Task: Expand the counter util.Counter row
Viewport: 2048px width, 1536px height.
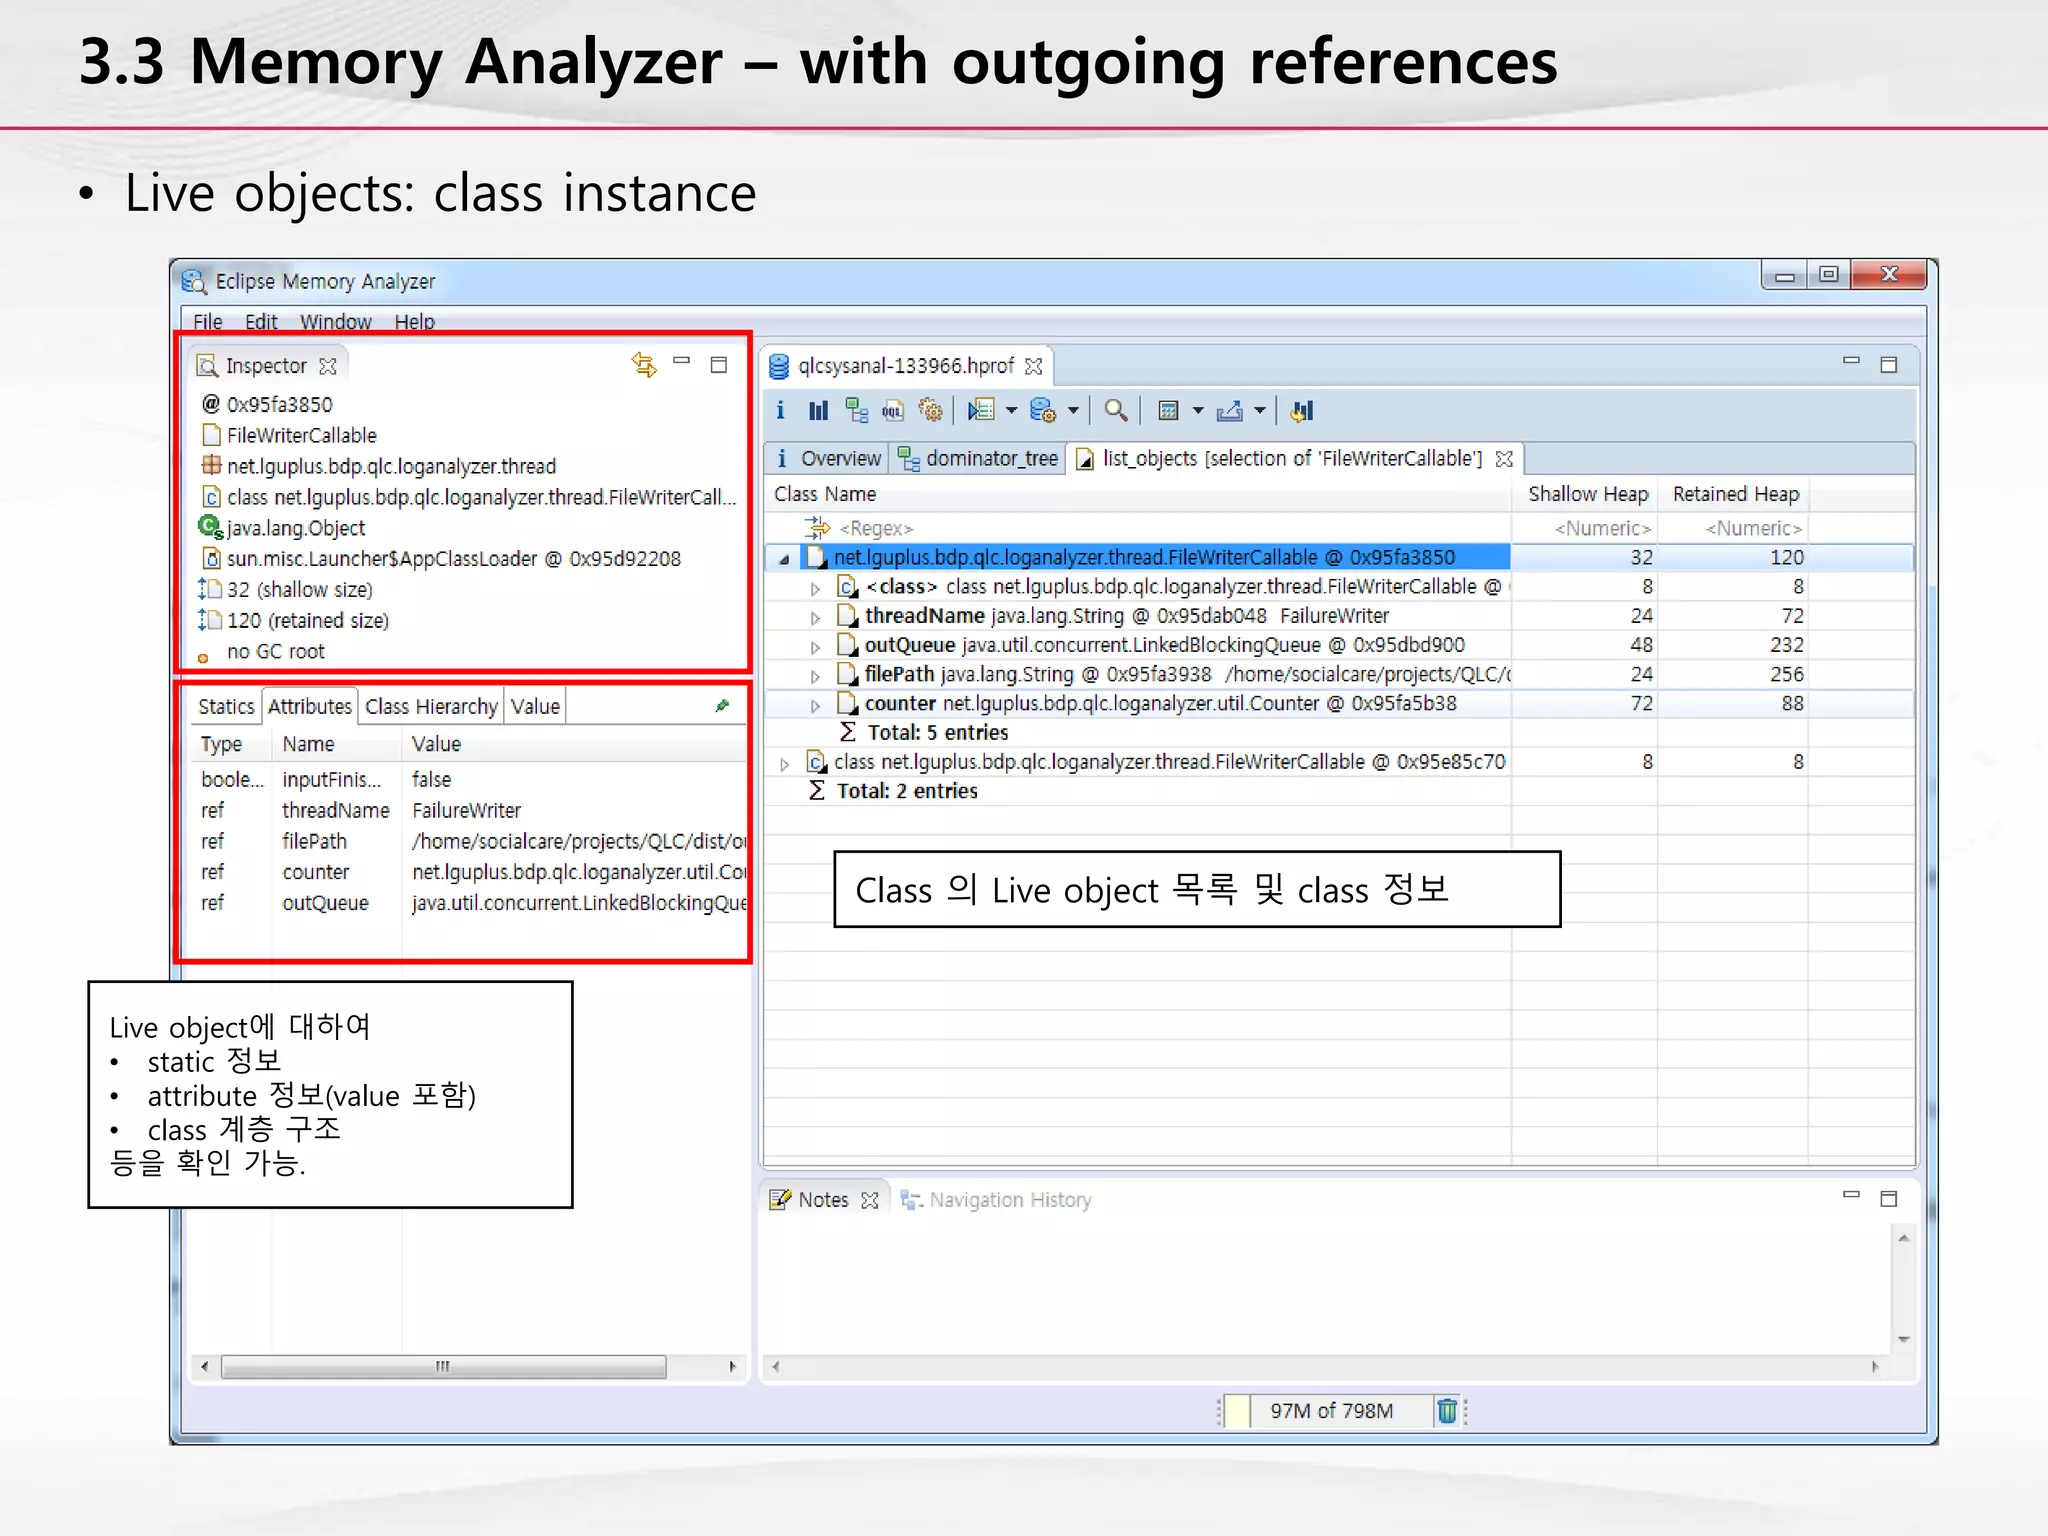Action: coord(816,705)
